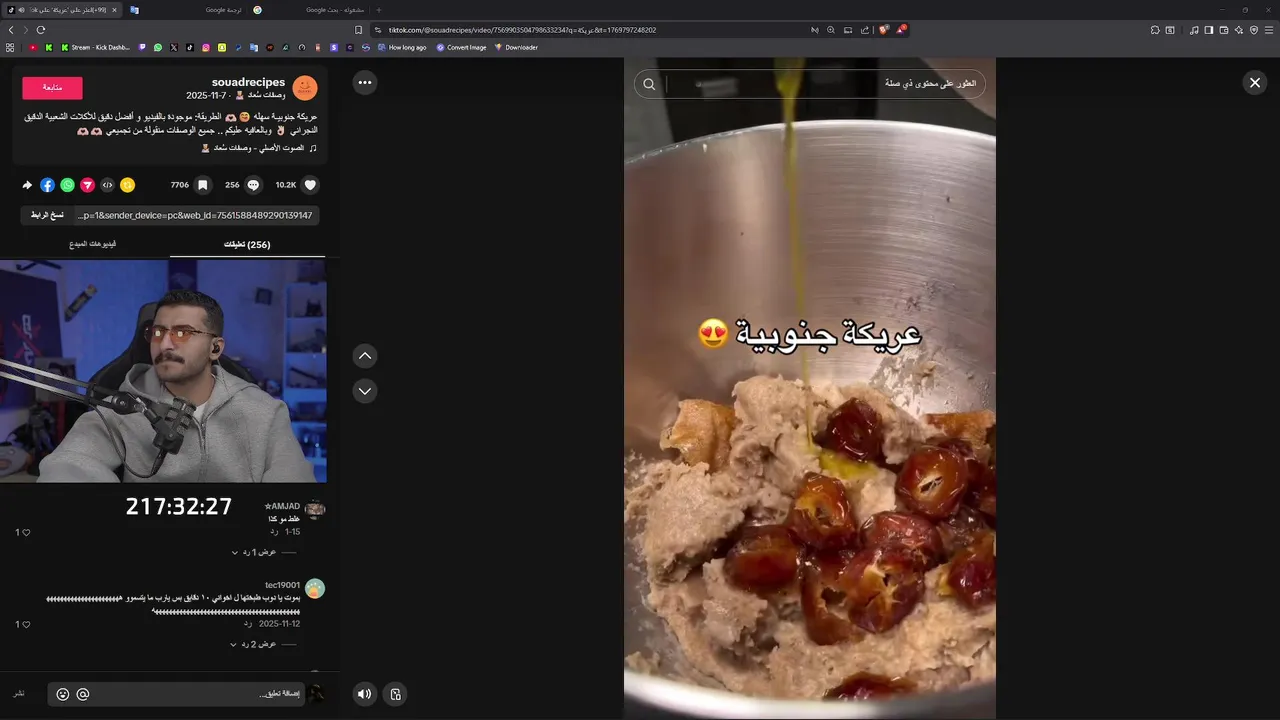Screen dimensions: 1280x720
Task: Open a new browser tab with plus
Action: [378, 10]
